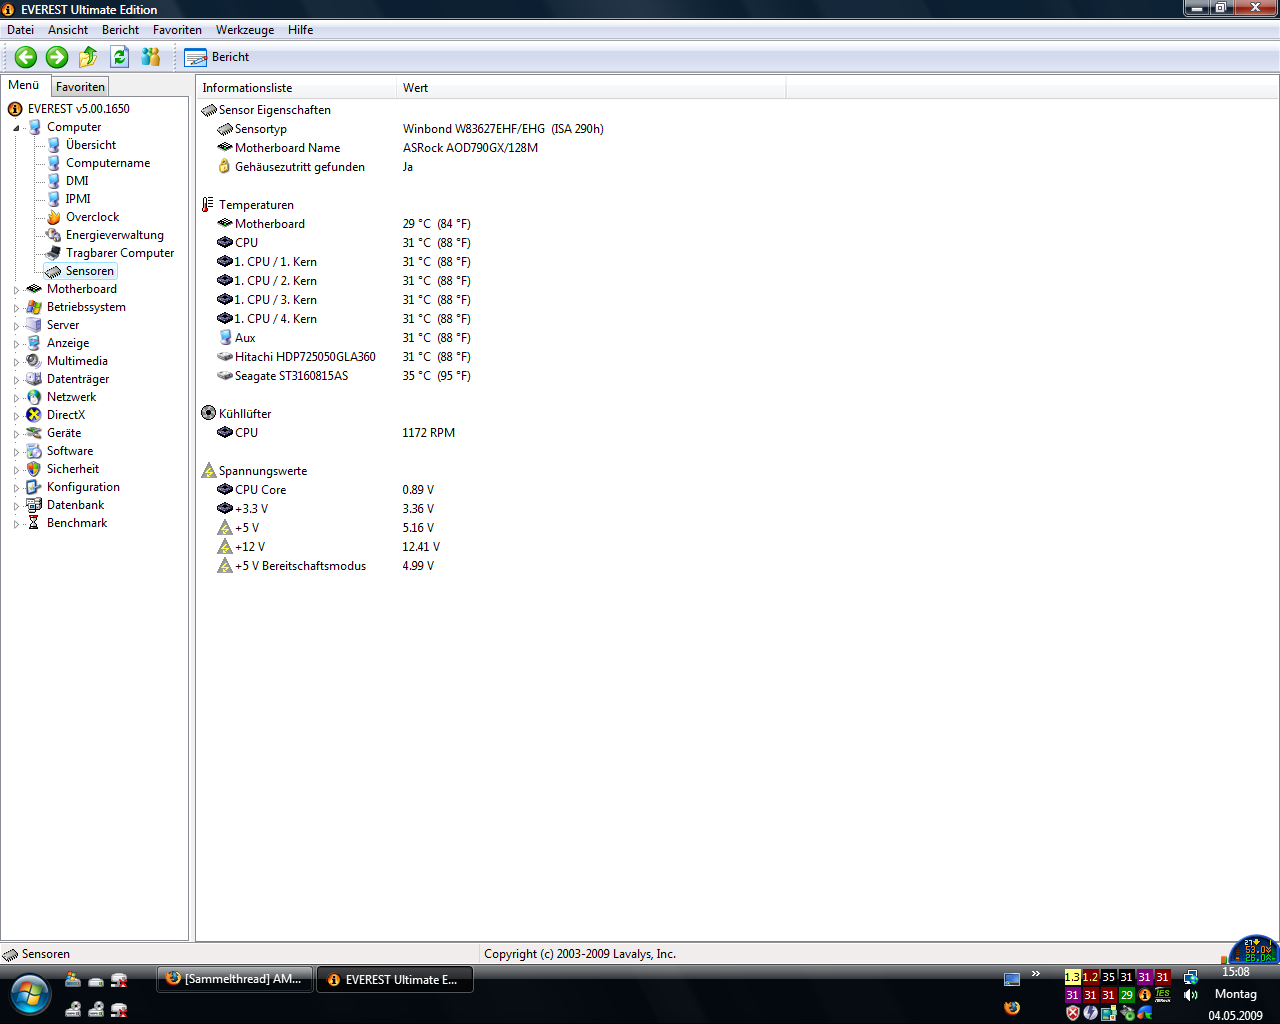The width and height of the screenshot is (1280, 1024).
Task: Click the Konfiguration tree icon
Action: [x=34, y=487]
